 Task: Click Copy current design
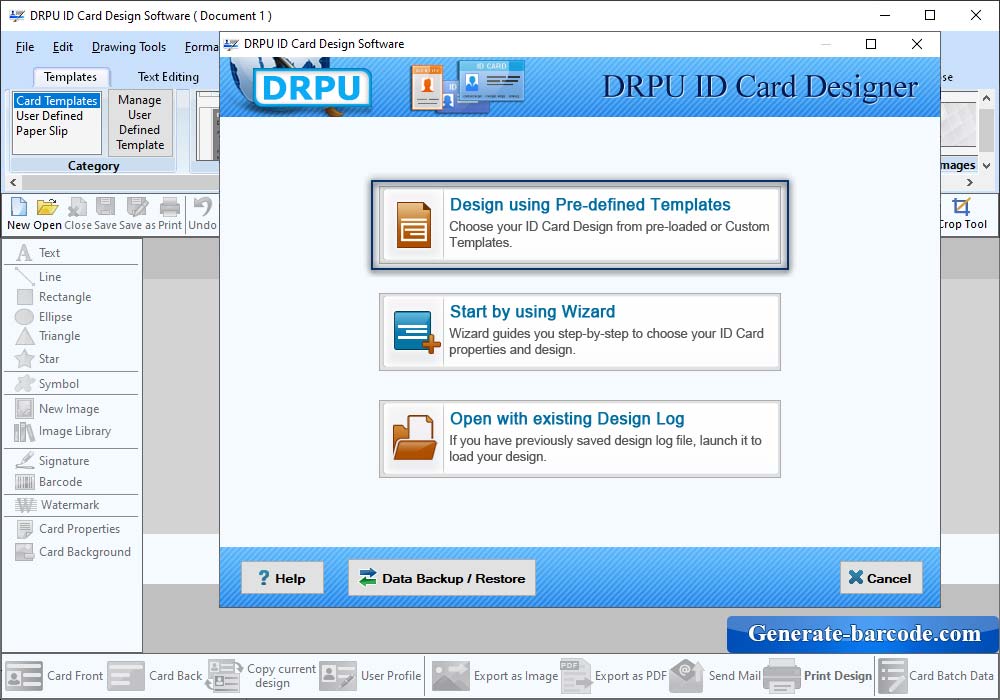pyautogui.click(x=261, y=676)
